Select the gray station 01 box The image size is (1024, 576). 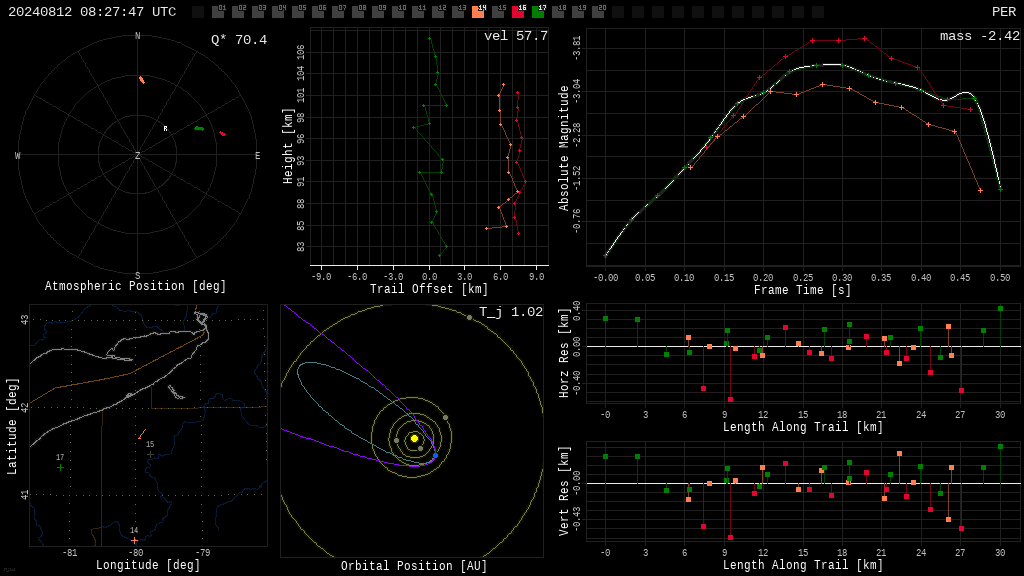pos(218,11)
